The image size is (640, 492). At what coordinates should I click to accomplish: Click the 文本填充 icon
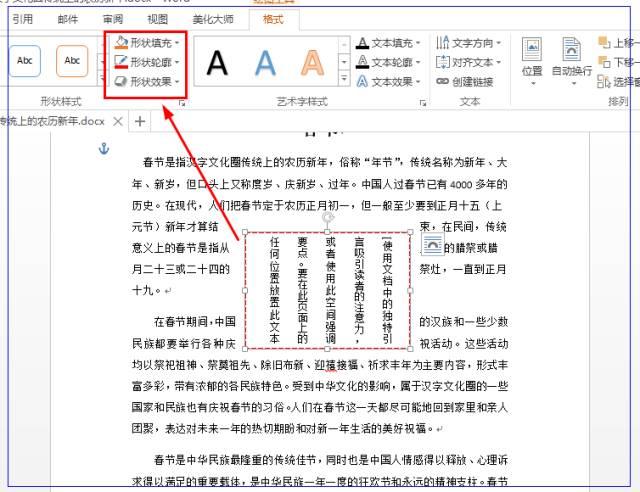(x=362, y=42)
